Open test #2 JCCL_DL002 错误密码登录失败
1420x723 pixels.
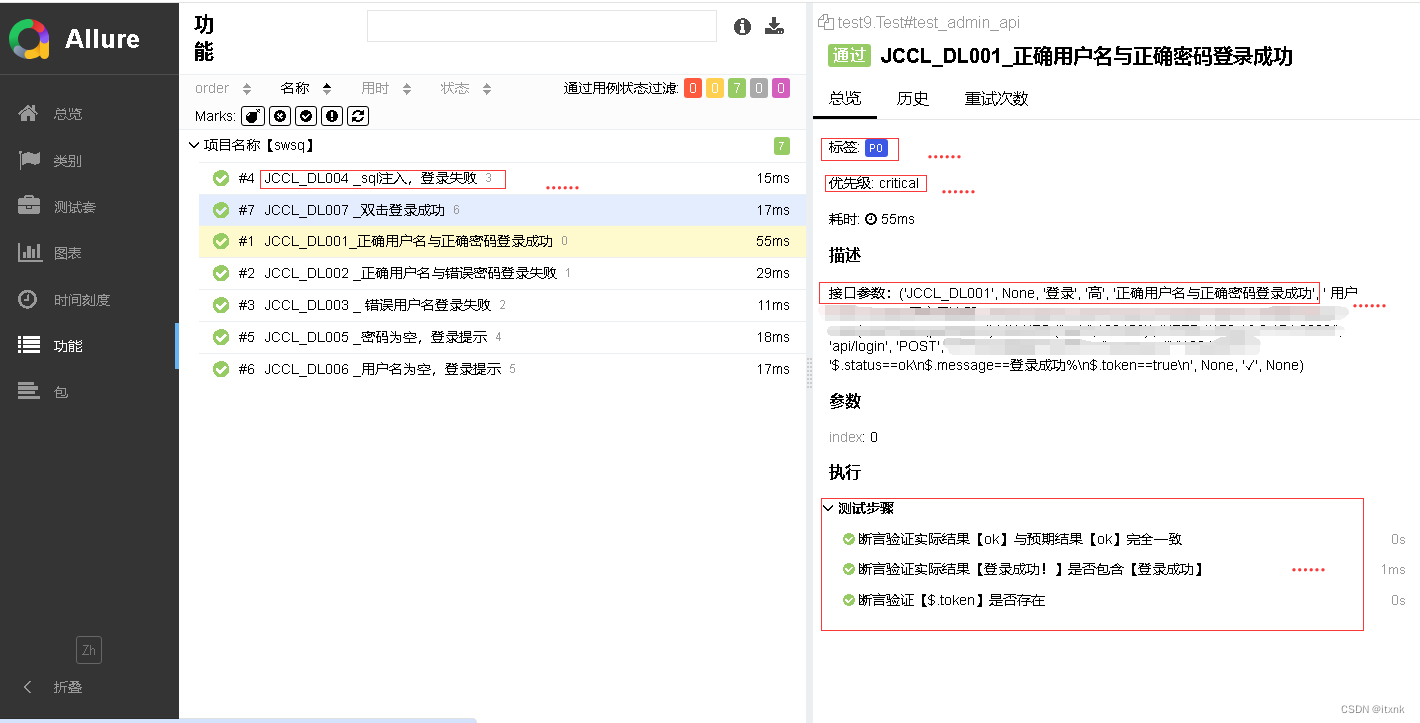[502, 273]
